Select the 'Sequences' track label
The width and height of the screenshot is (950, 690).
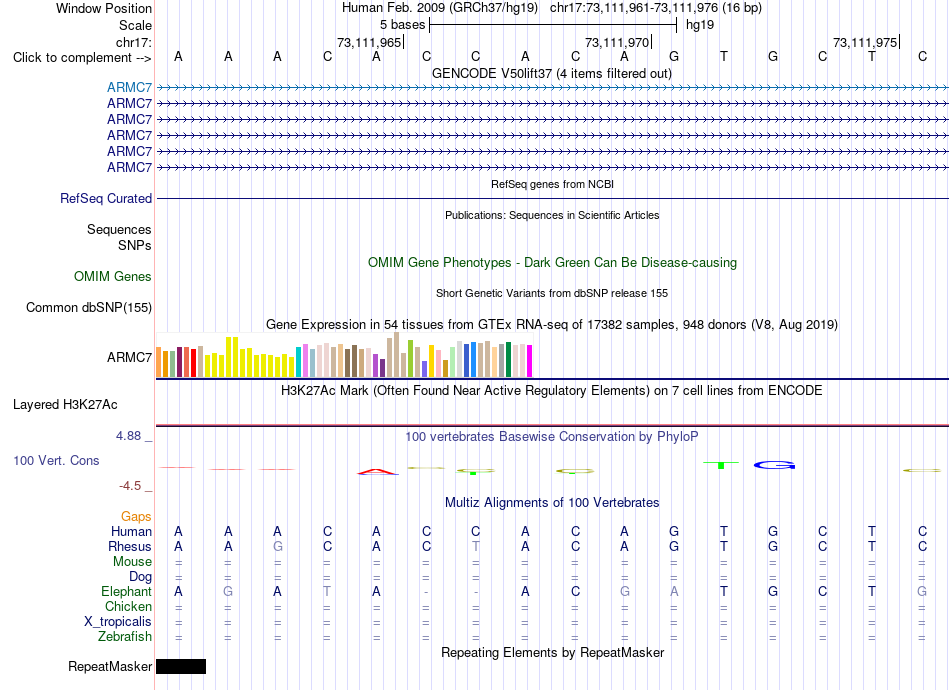tap(119, 230)
